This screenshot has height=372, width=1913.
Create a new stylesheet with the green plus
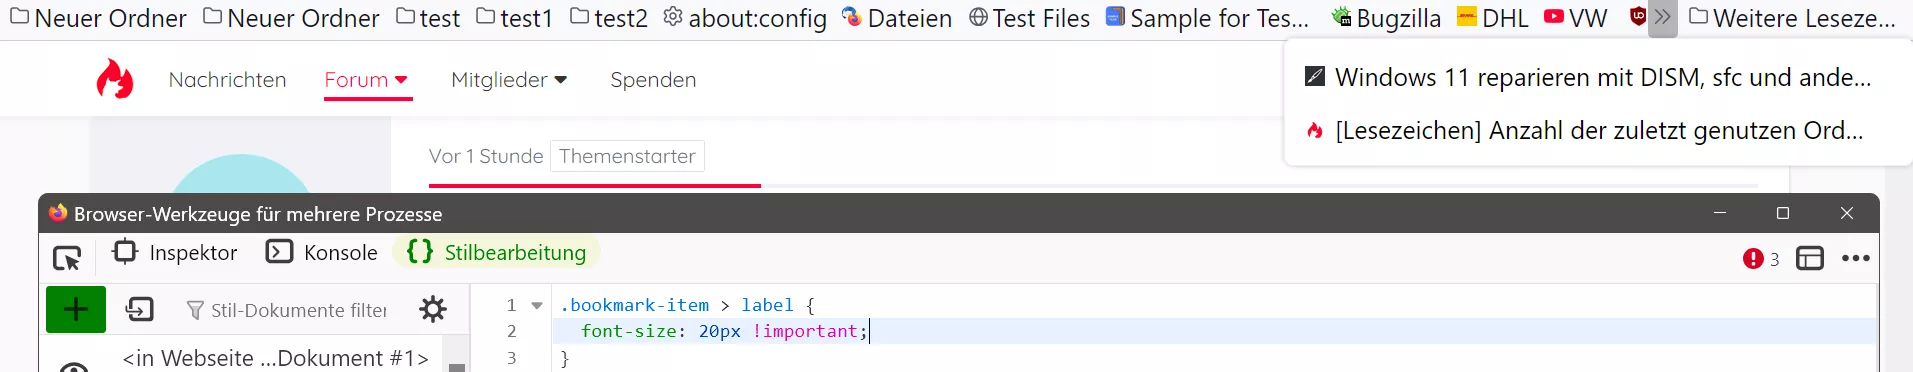[x=76, y=309]
